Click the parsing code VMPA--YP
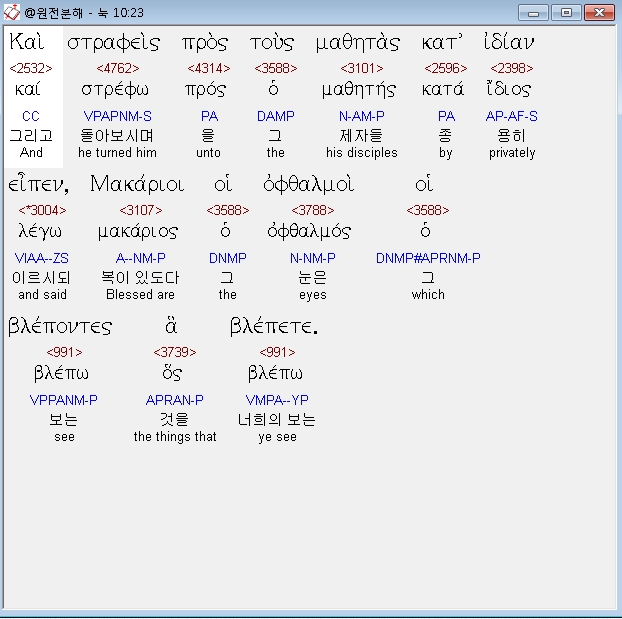This screenshot has width=622, height=619. click(277, 400)
